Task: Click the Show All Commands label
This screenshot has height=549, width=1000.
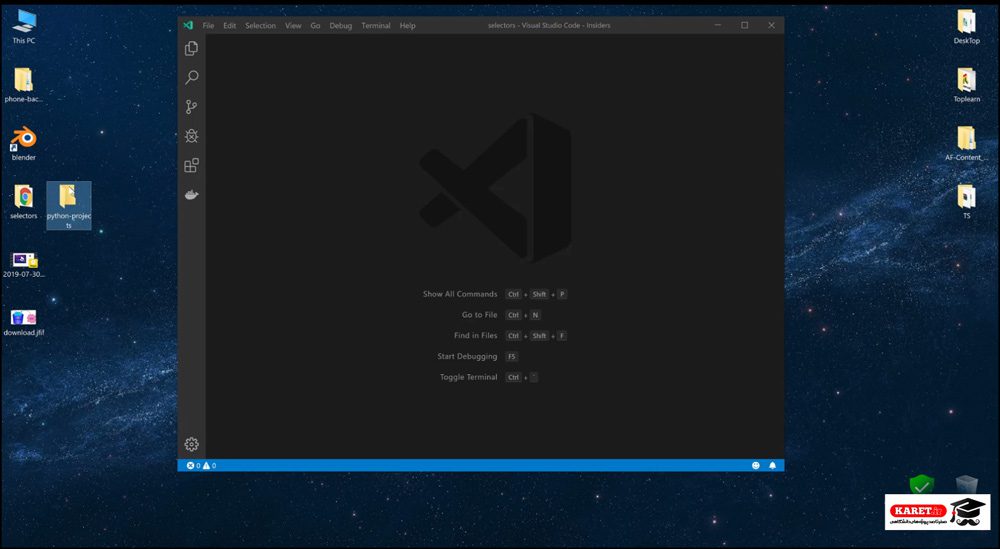Action: 460,294
